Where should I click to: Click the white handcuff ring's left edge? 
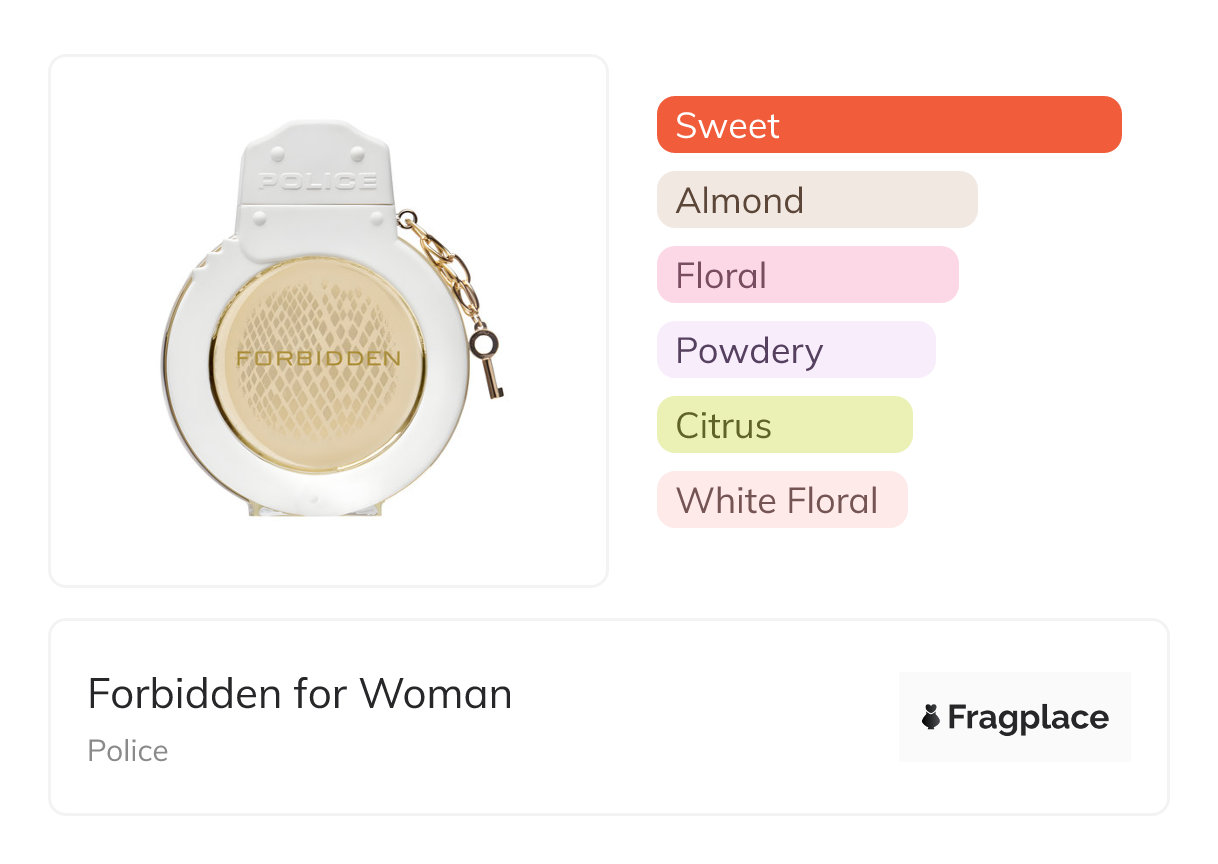point(180,360)
